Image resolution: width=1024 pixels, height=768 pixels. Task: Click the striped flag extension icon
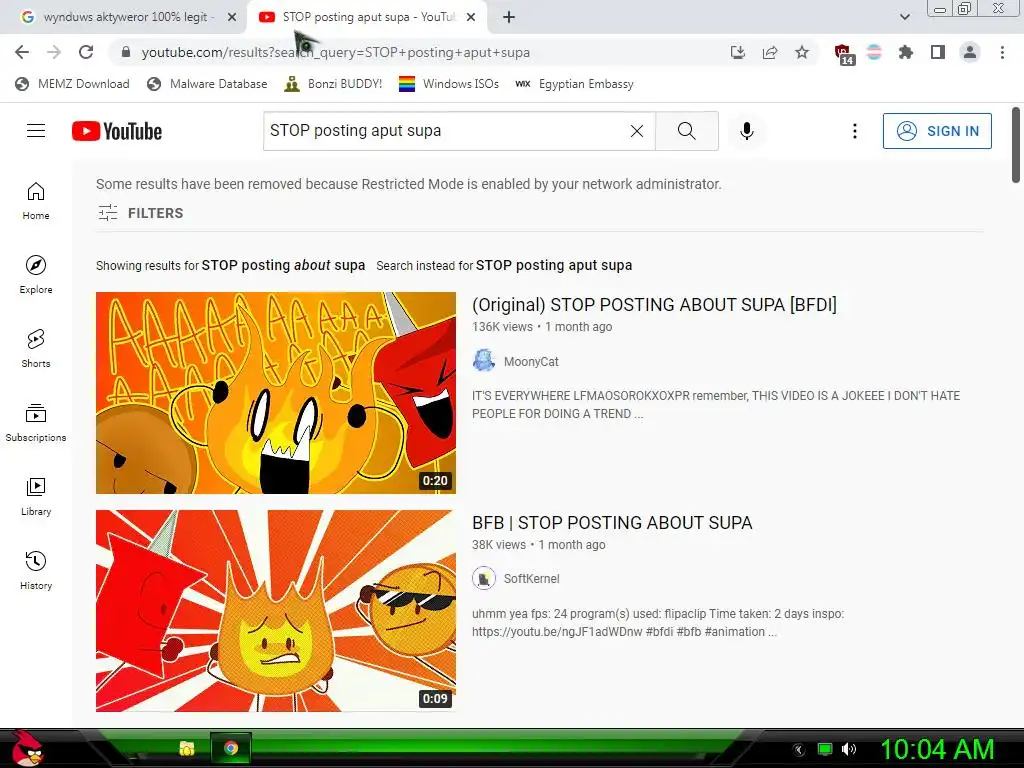(x=874, y=52)
